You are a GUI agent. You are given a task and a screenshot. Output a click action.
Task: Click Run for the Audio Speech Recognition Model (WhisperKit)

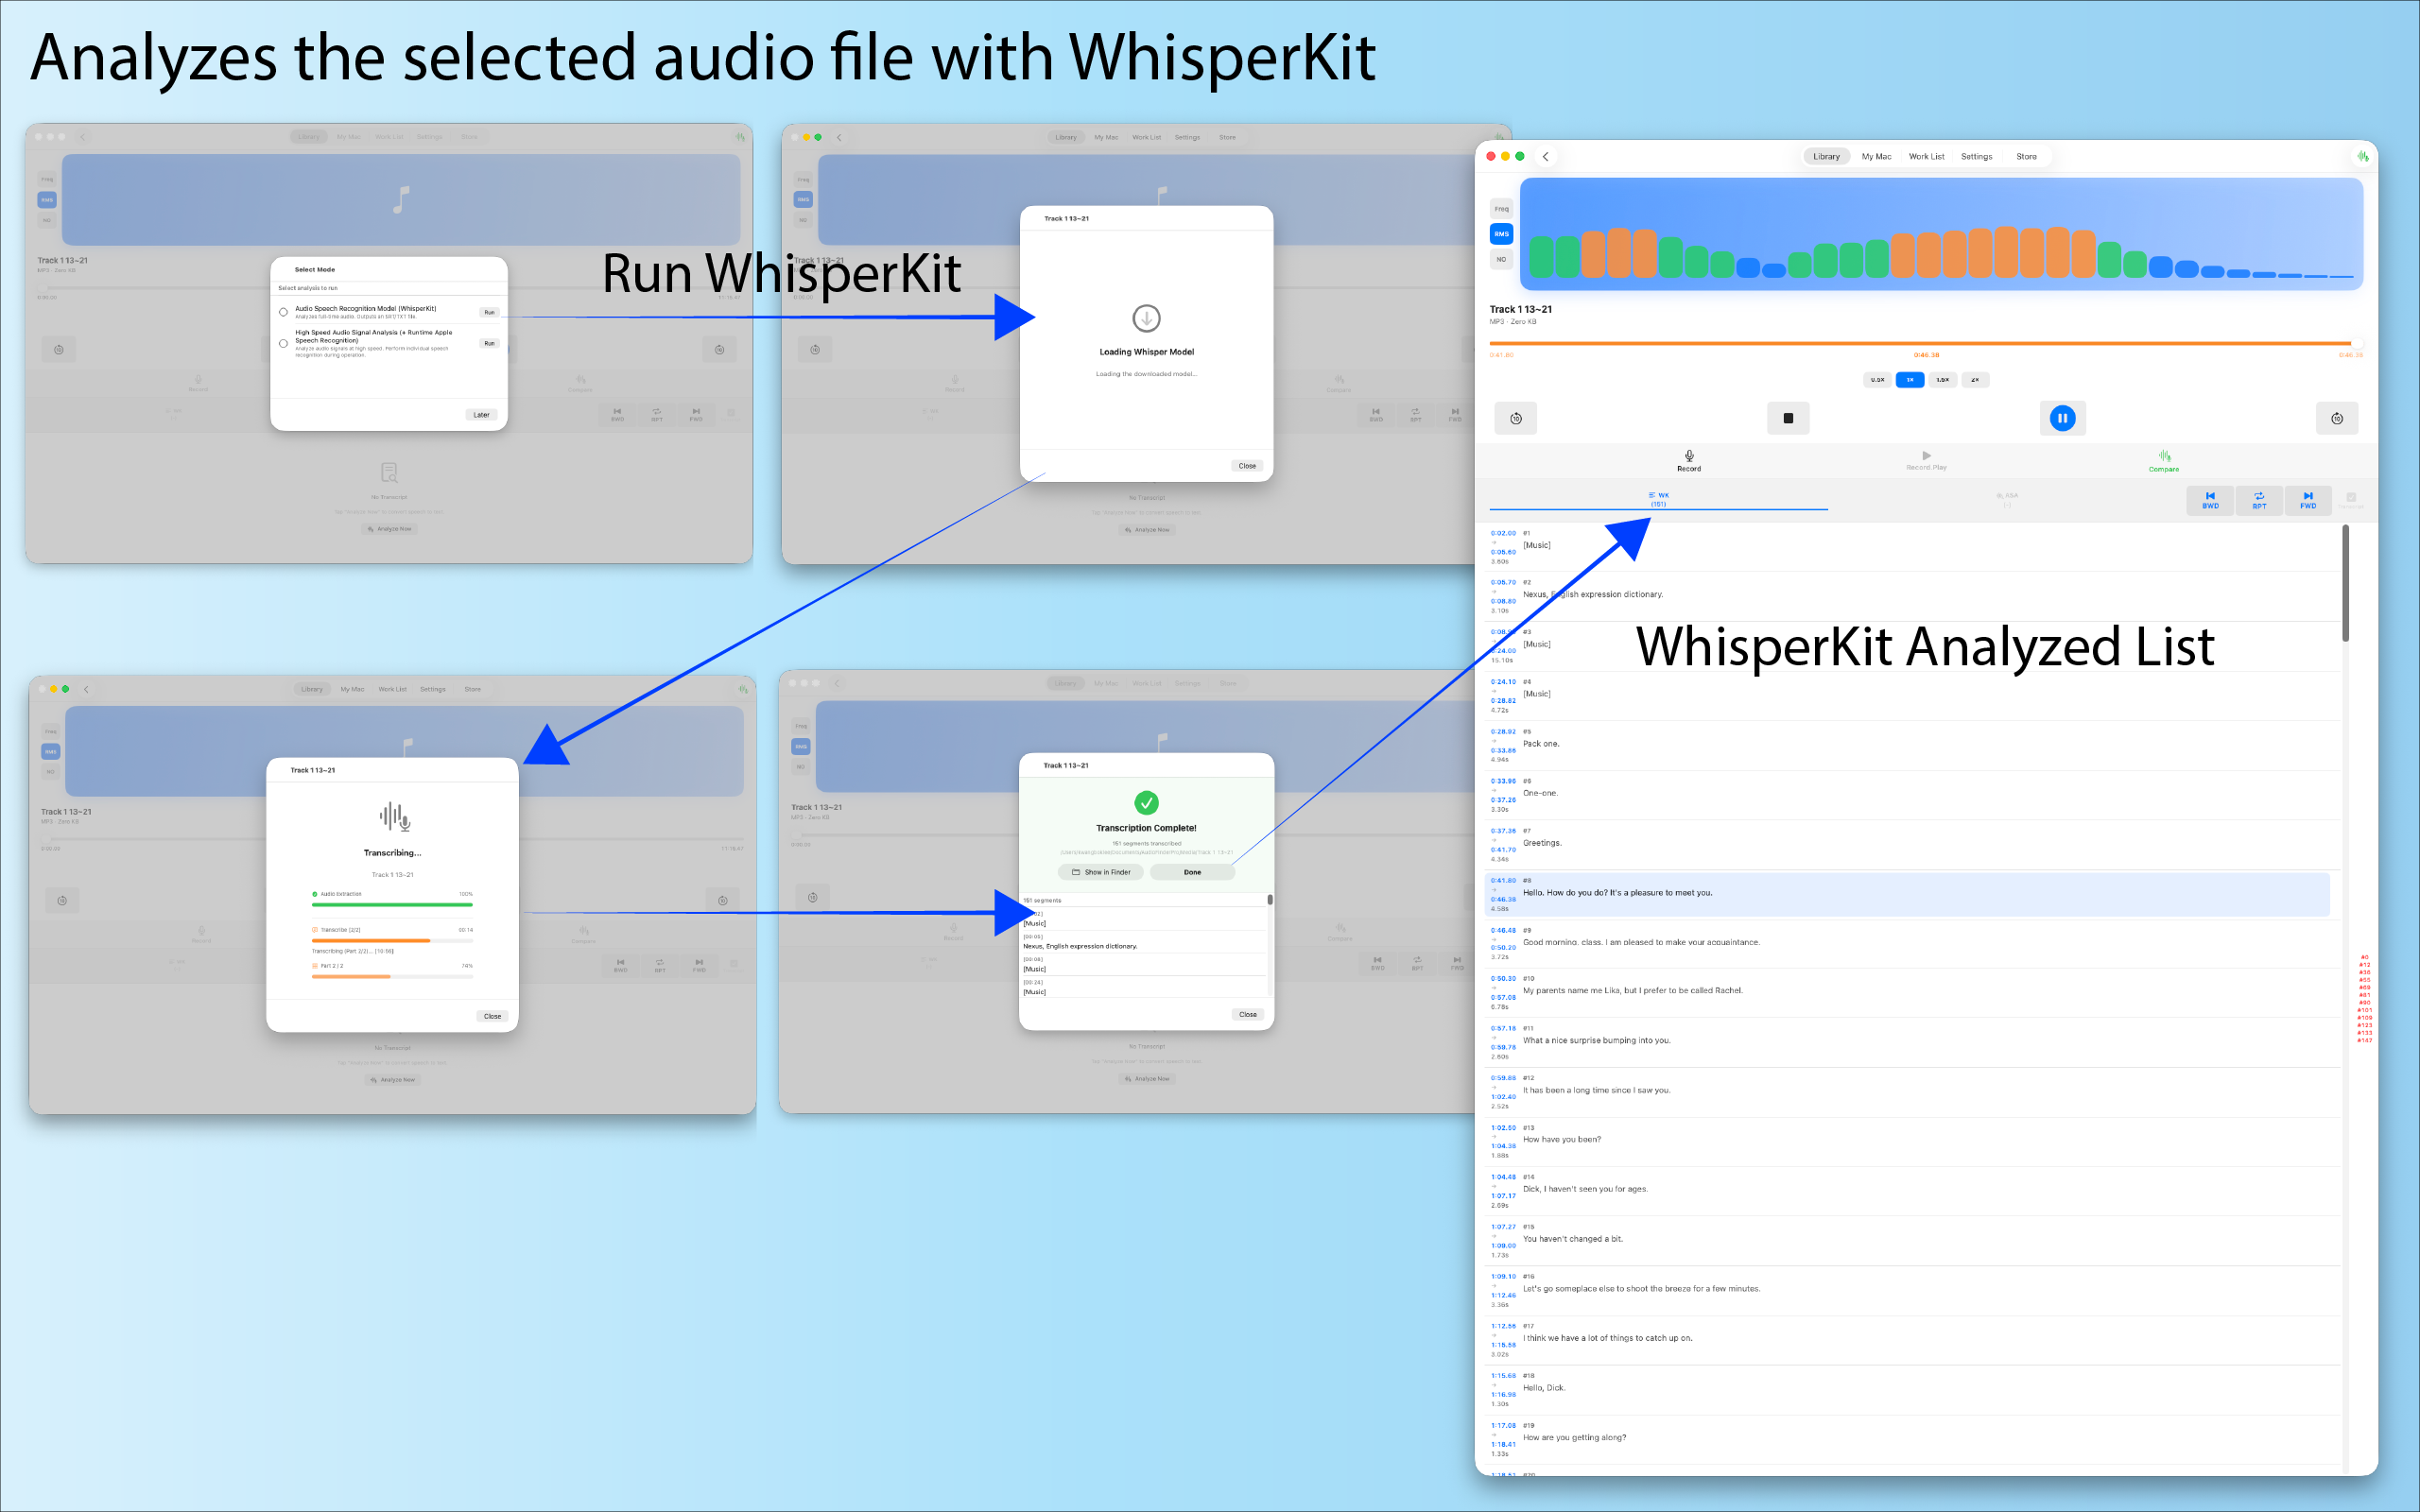(489, 312)
